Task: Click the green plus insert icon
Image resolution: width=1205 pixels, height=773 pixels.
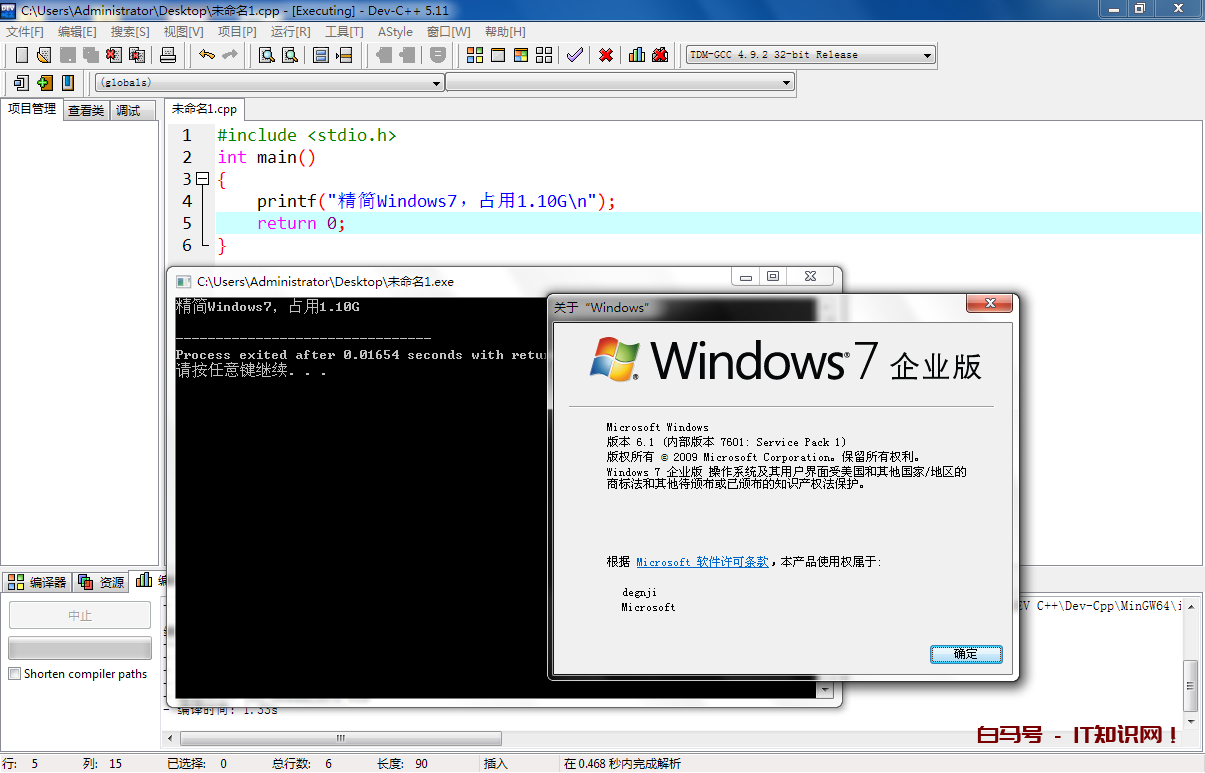Action: 45,83
